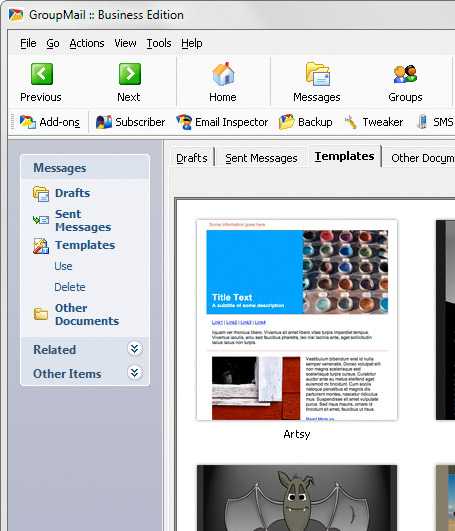
Task: Launch the Subscriber add-on icon
Action: (x=104, y=122)
